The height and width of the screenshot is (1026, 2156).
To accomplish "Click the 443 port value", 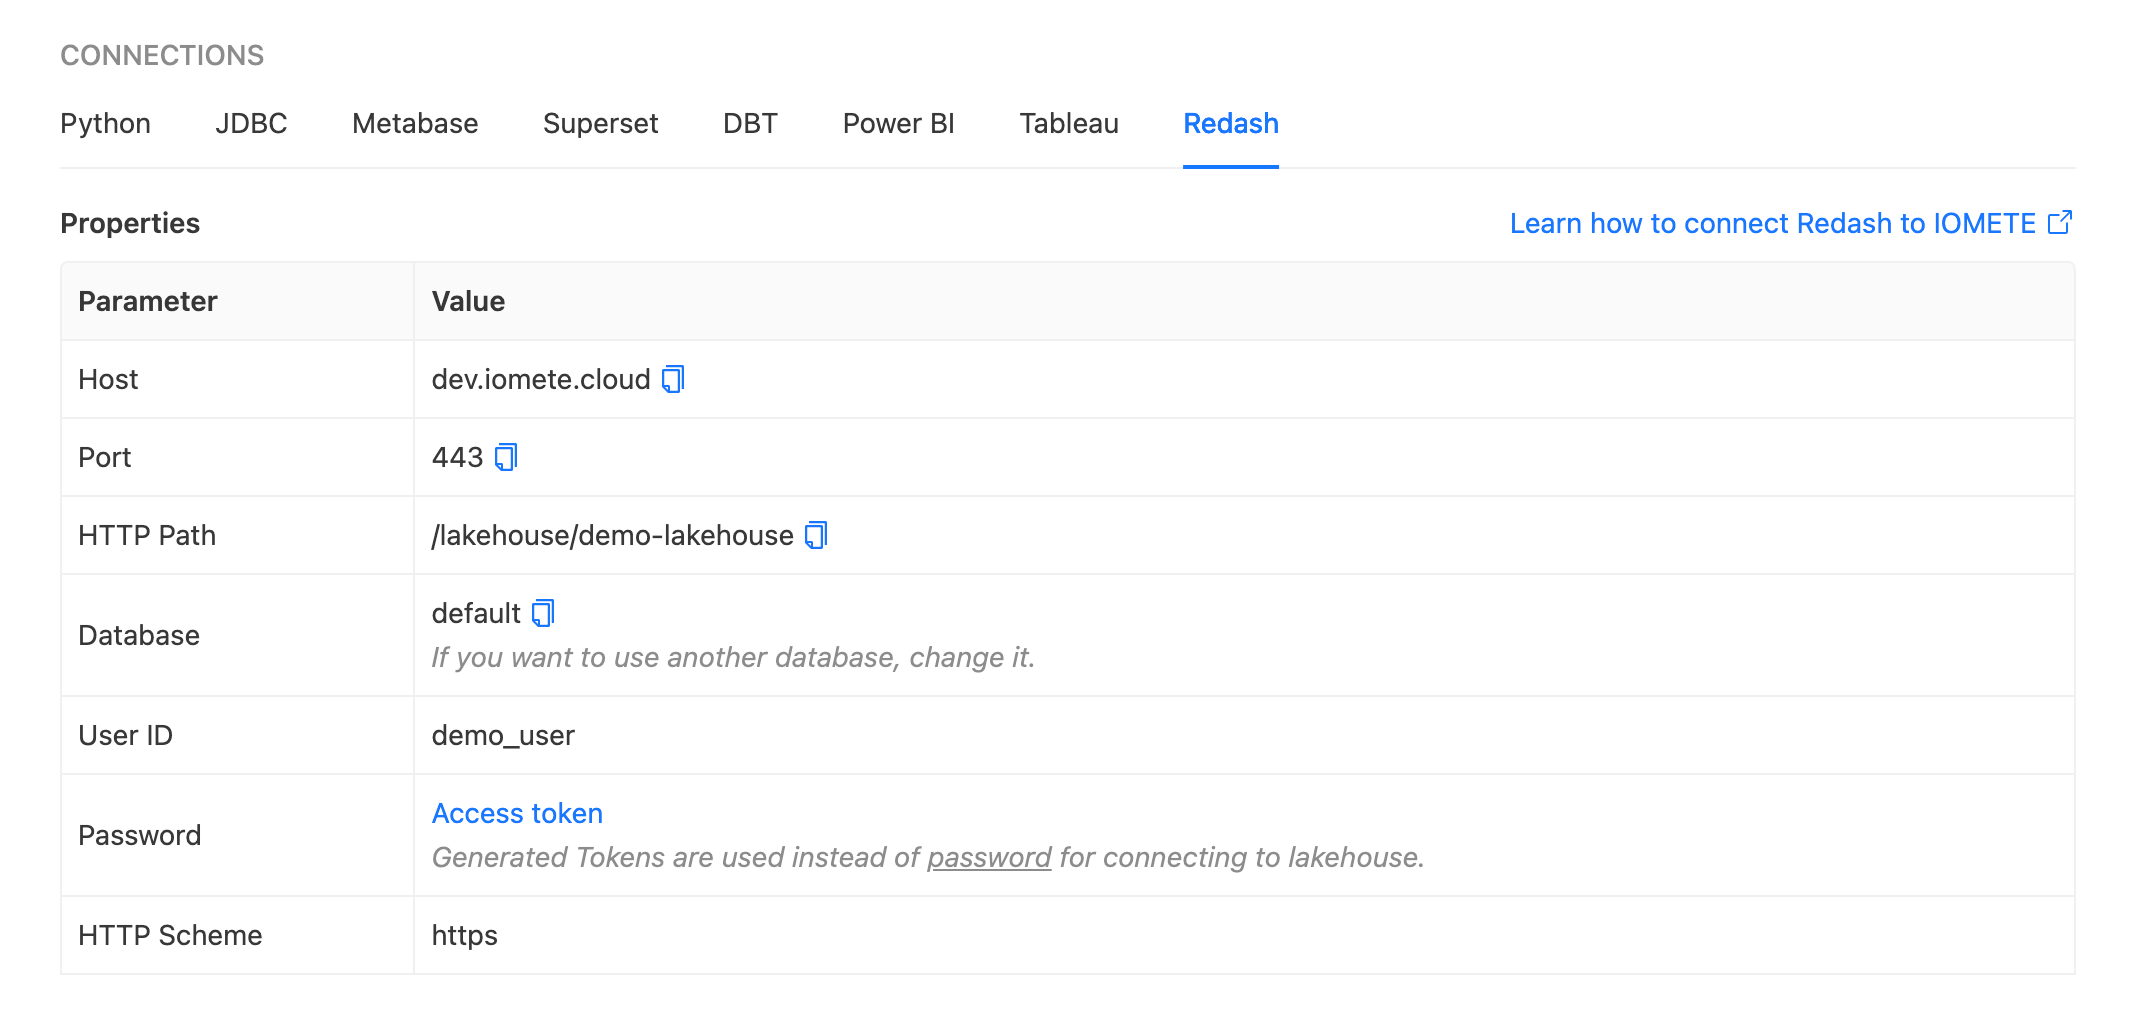I will point(457,458).
